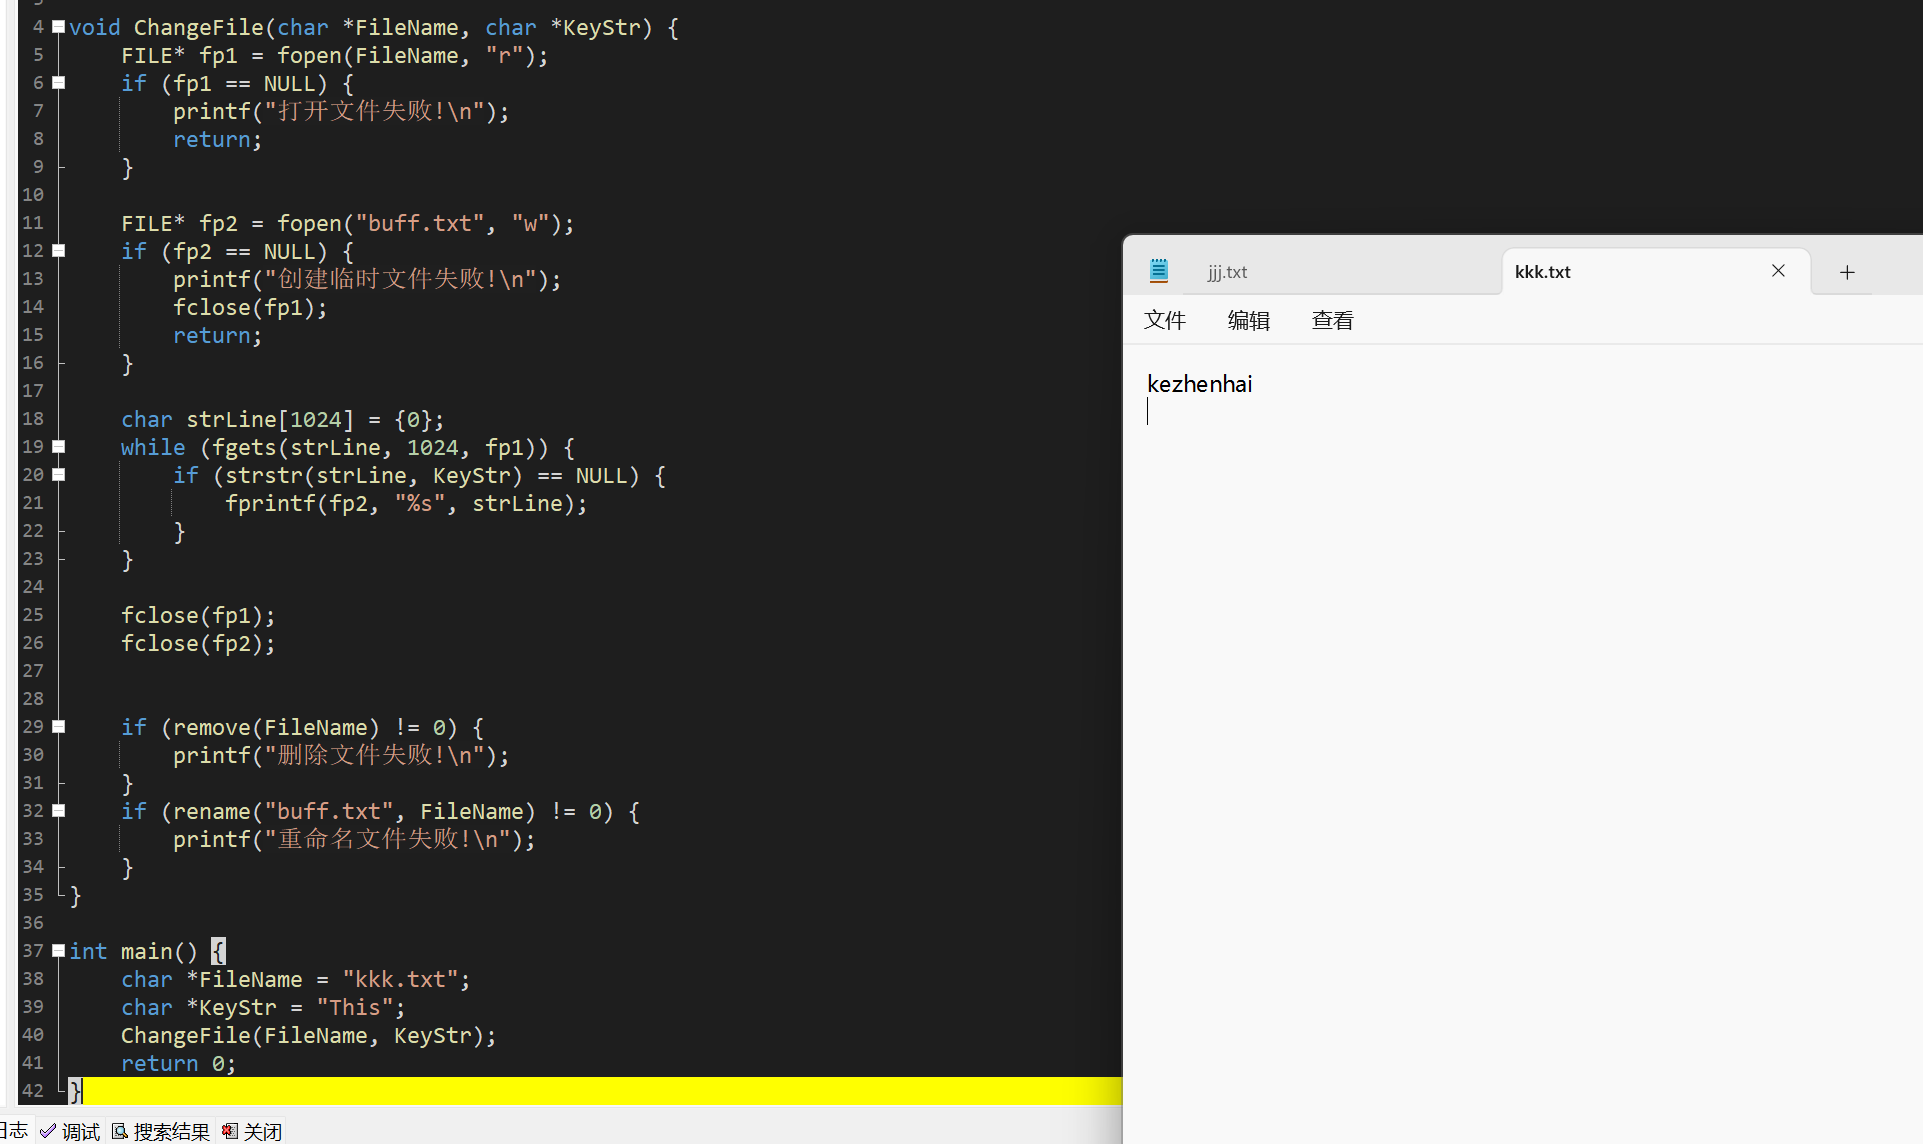The width and height of the screenshot is (1923, 1144).
Task: Collapse the fp1 NULL check block
Action: coord(59,83)
